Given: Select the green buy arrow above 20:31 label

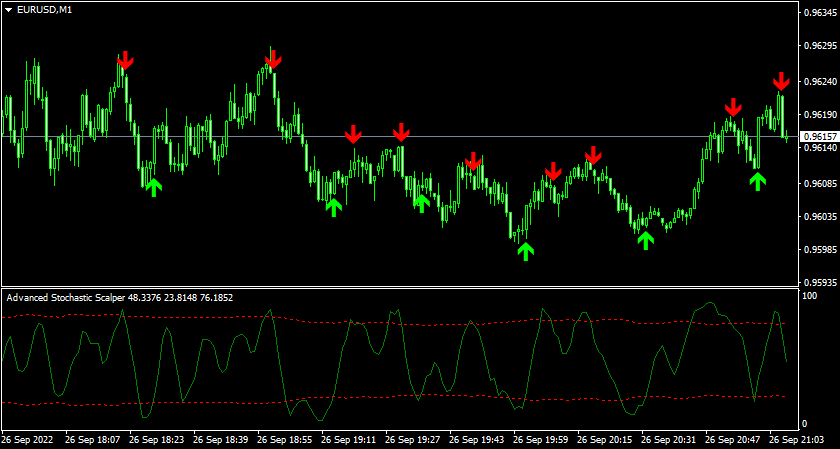Looking at the screenshot, I should (x=646, y=239).
